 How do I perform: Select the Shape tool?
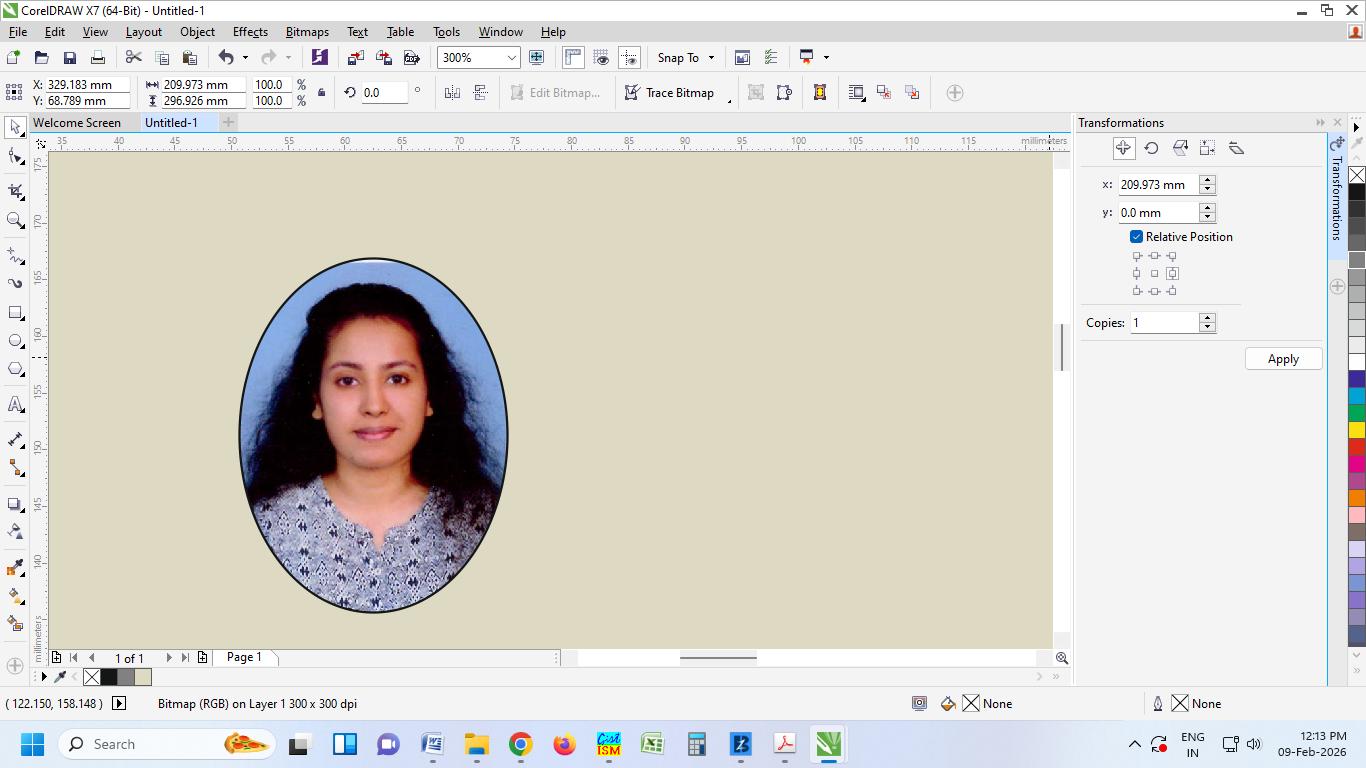(15, 157)
